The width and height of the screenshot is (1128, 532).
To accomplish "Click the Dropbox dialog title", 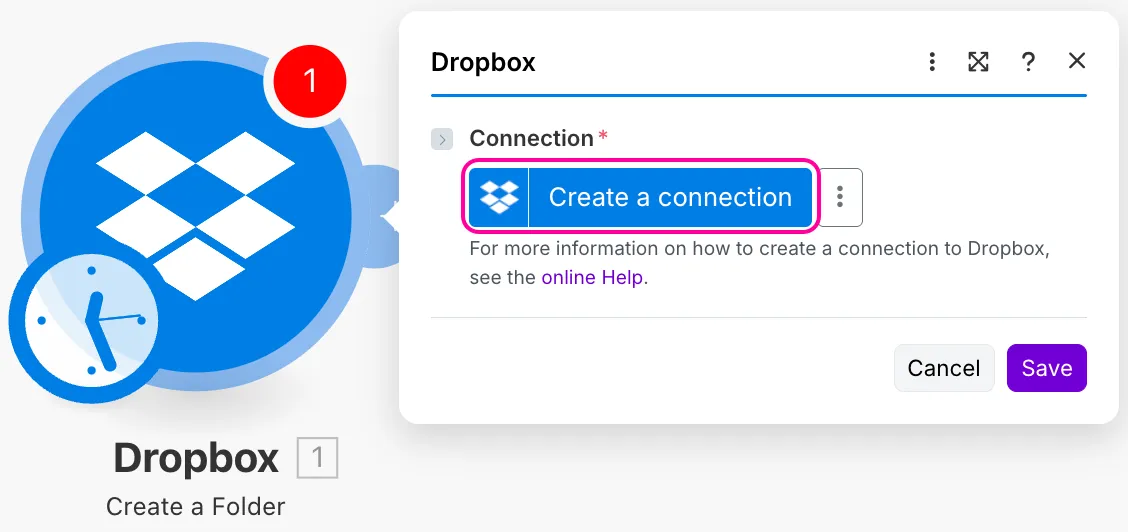I will [483, 63].
